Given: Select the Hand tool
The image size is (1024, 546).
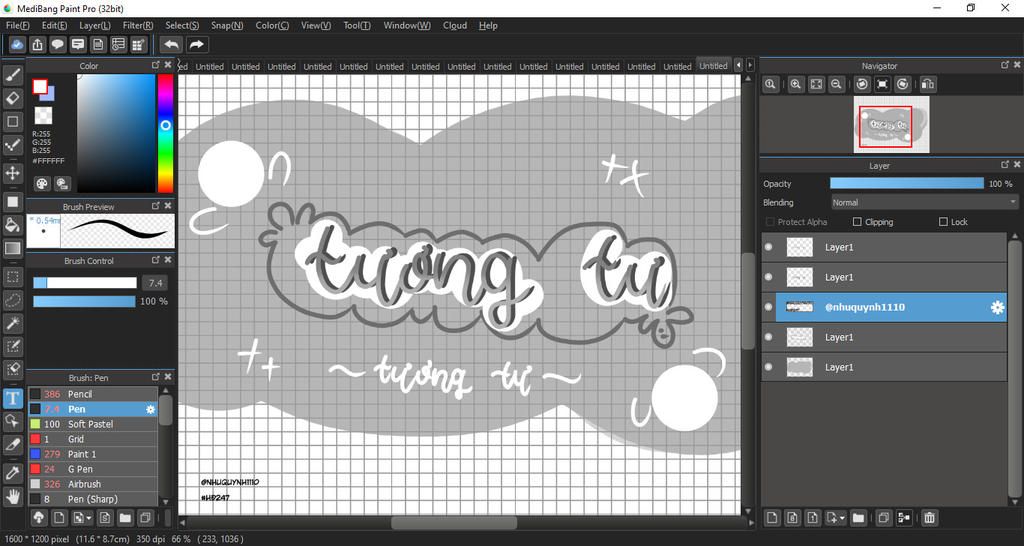Looking at the screenshot, I should 12,496.
